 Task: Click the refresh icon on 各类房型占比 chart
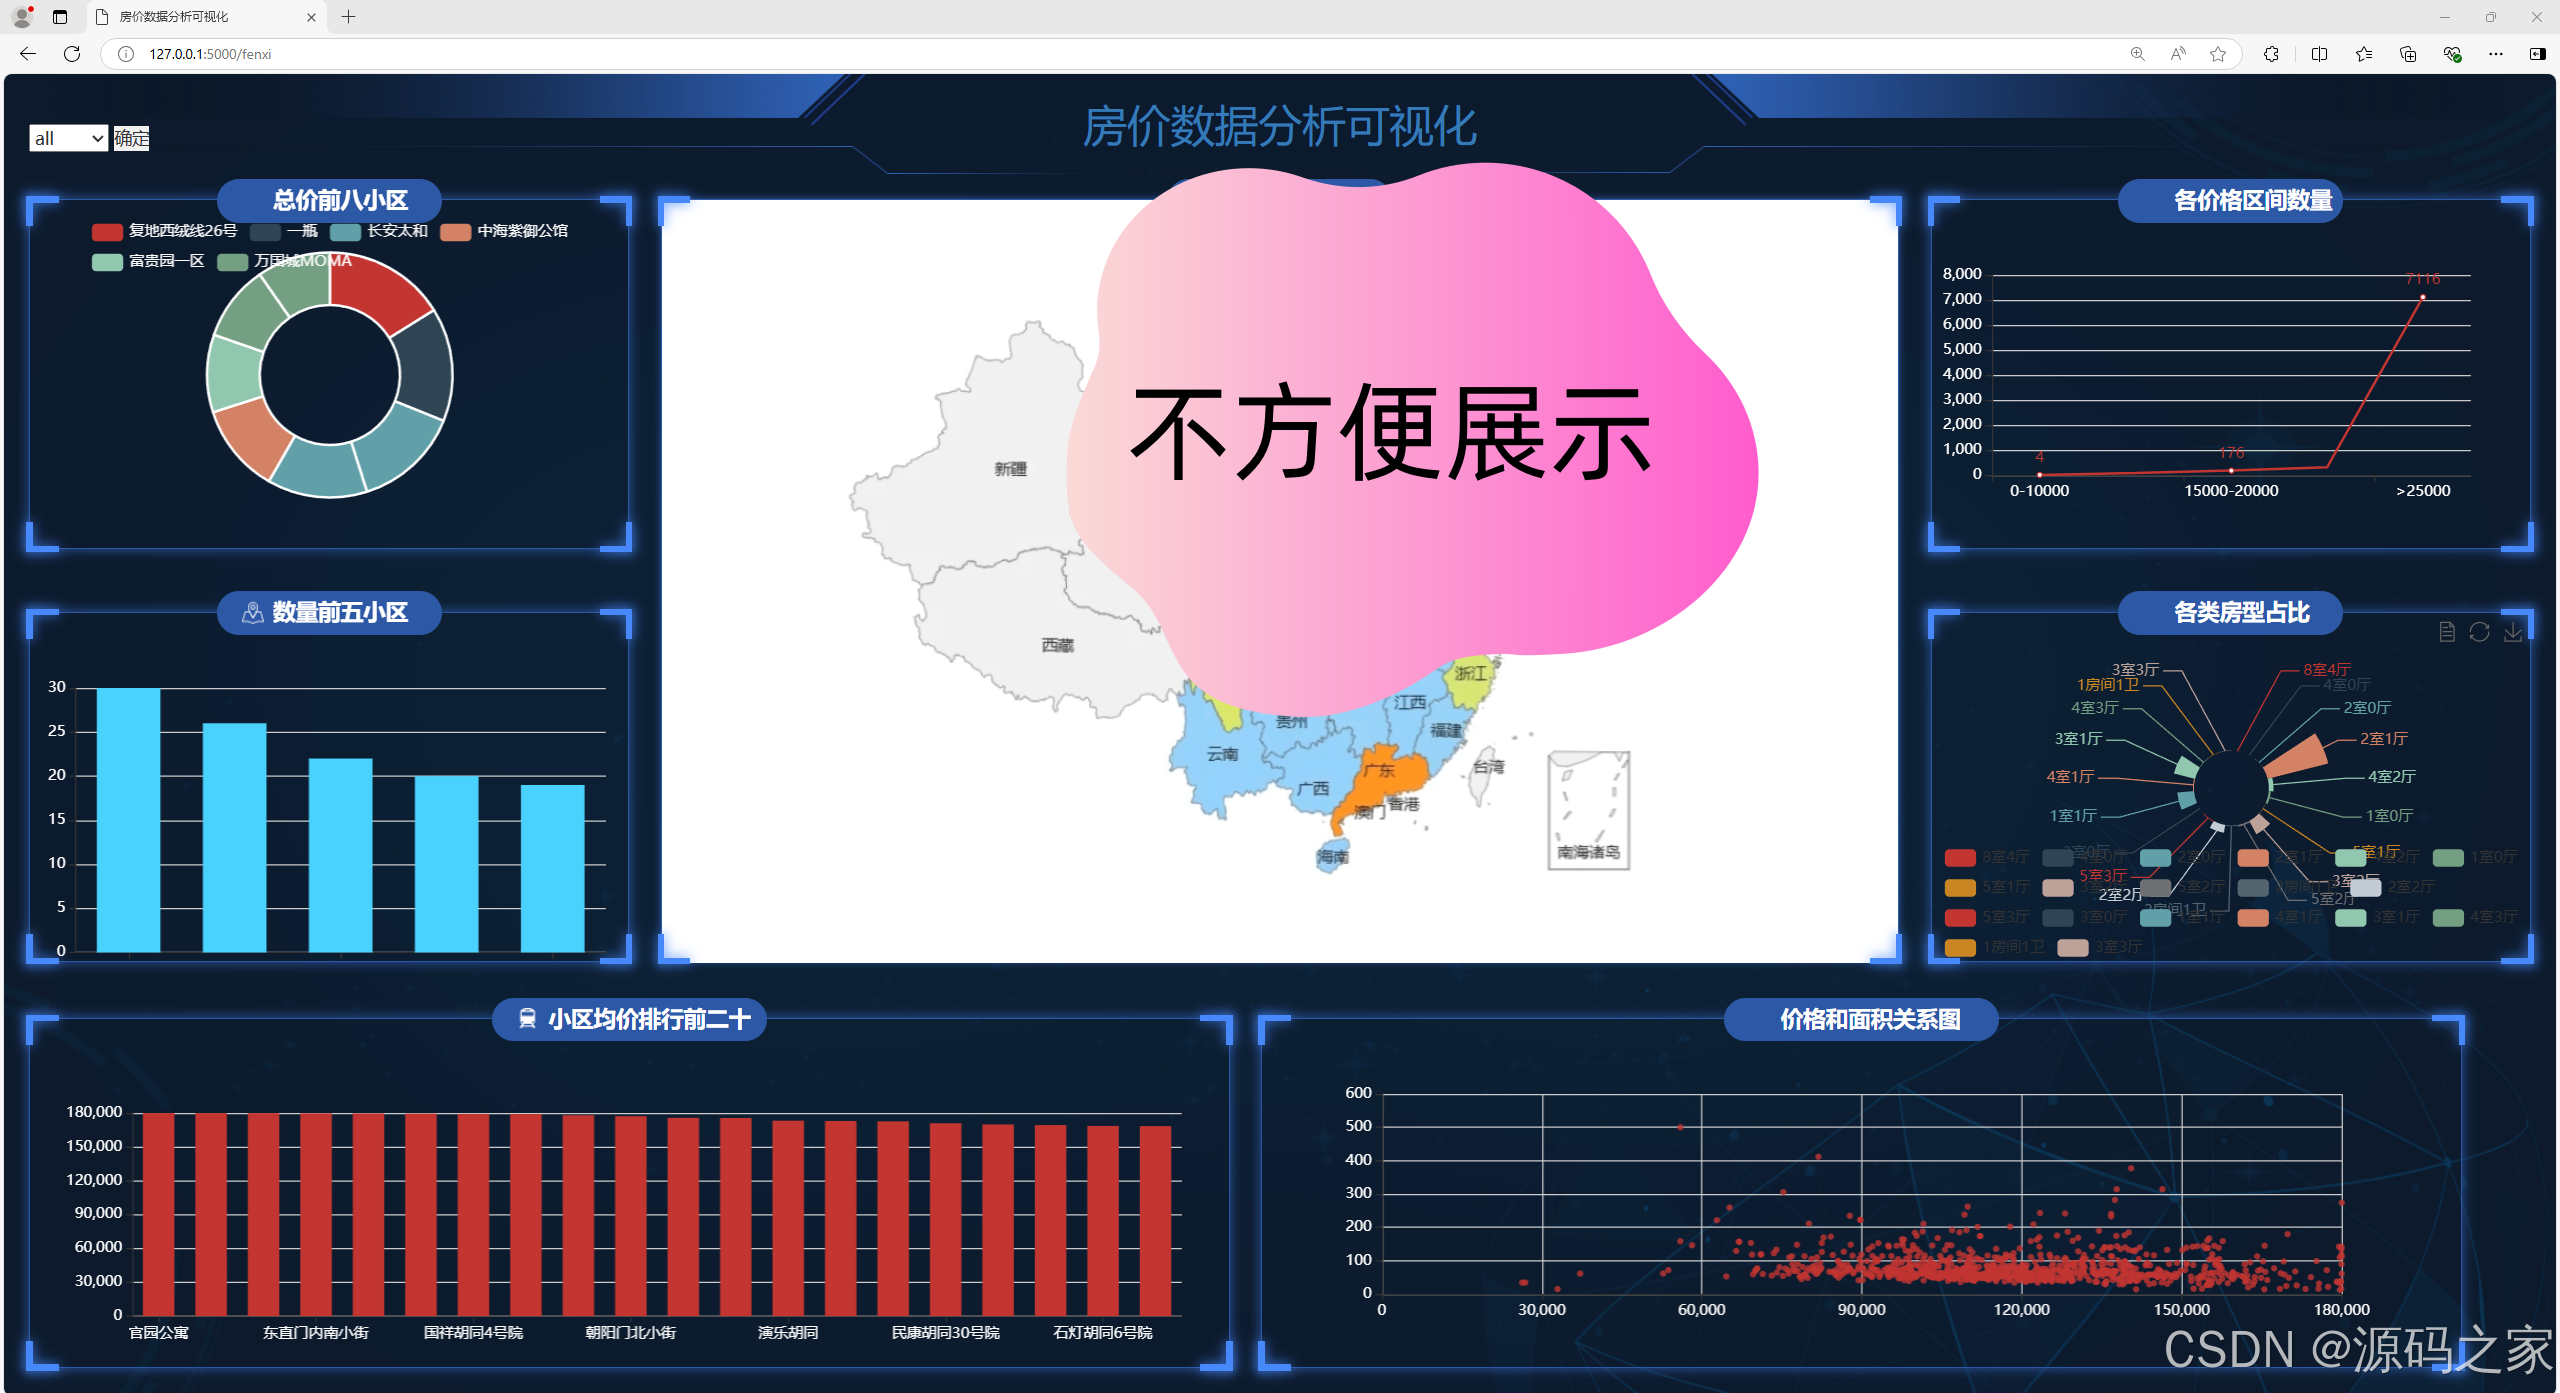[x=2479, y=632]
